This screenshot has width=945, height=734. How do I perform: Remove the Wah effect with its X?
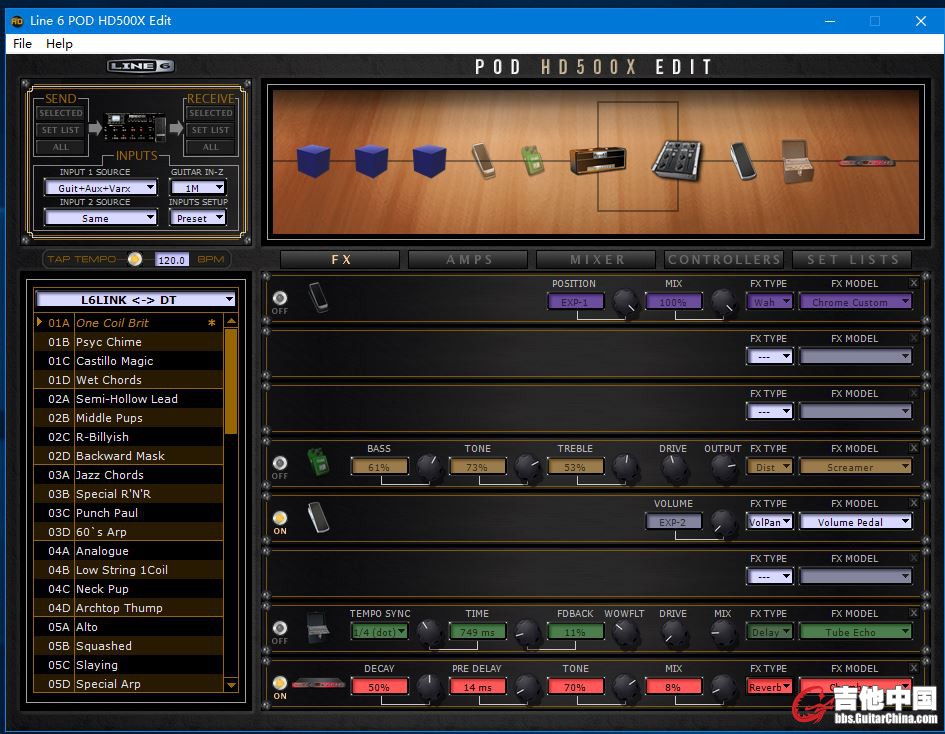pyautogui.click(x=914, y=283)
